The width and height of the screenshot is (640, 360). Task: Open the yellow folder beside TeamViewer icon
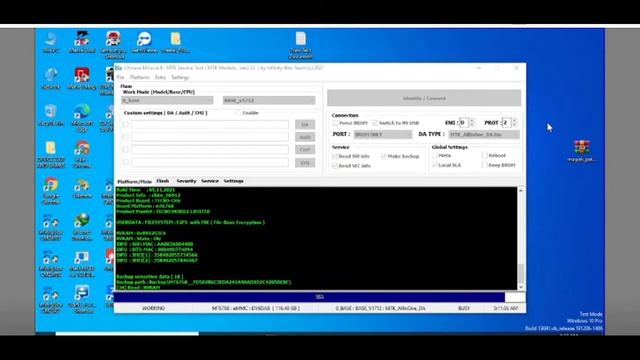[176, 42]
